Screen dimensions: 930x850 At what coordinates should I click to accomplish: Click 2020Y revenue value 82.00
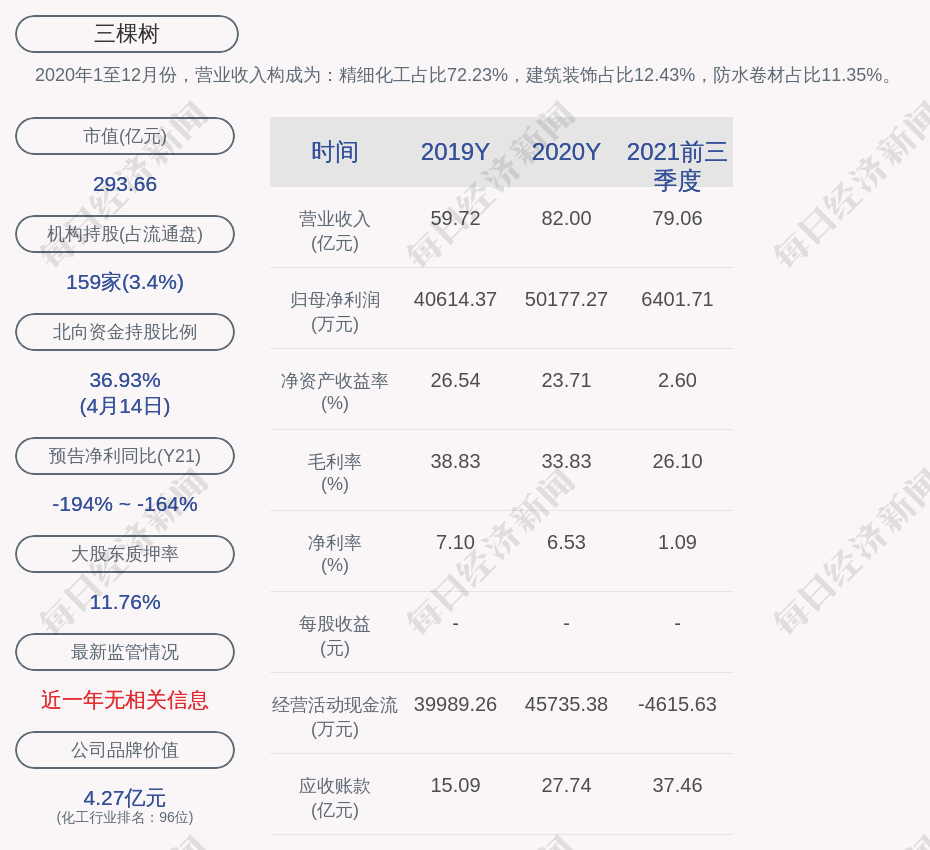click(566, 218)
